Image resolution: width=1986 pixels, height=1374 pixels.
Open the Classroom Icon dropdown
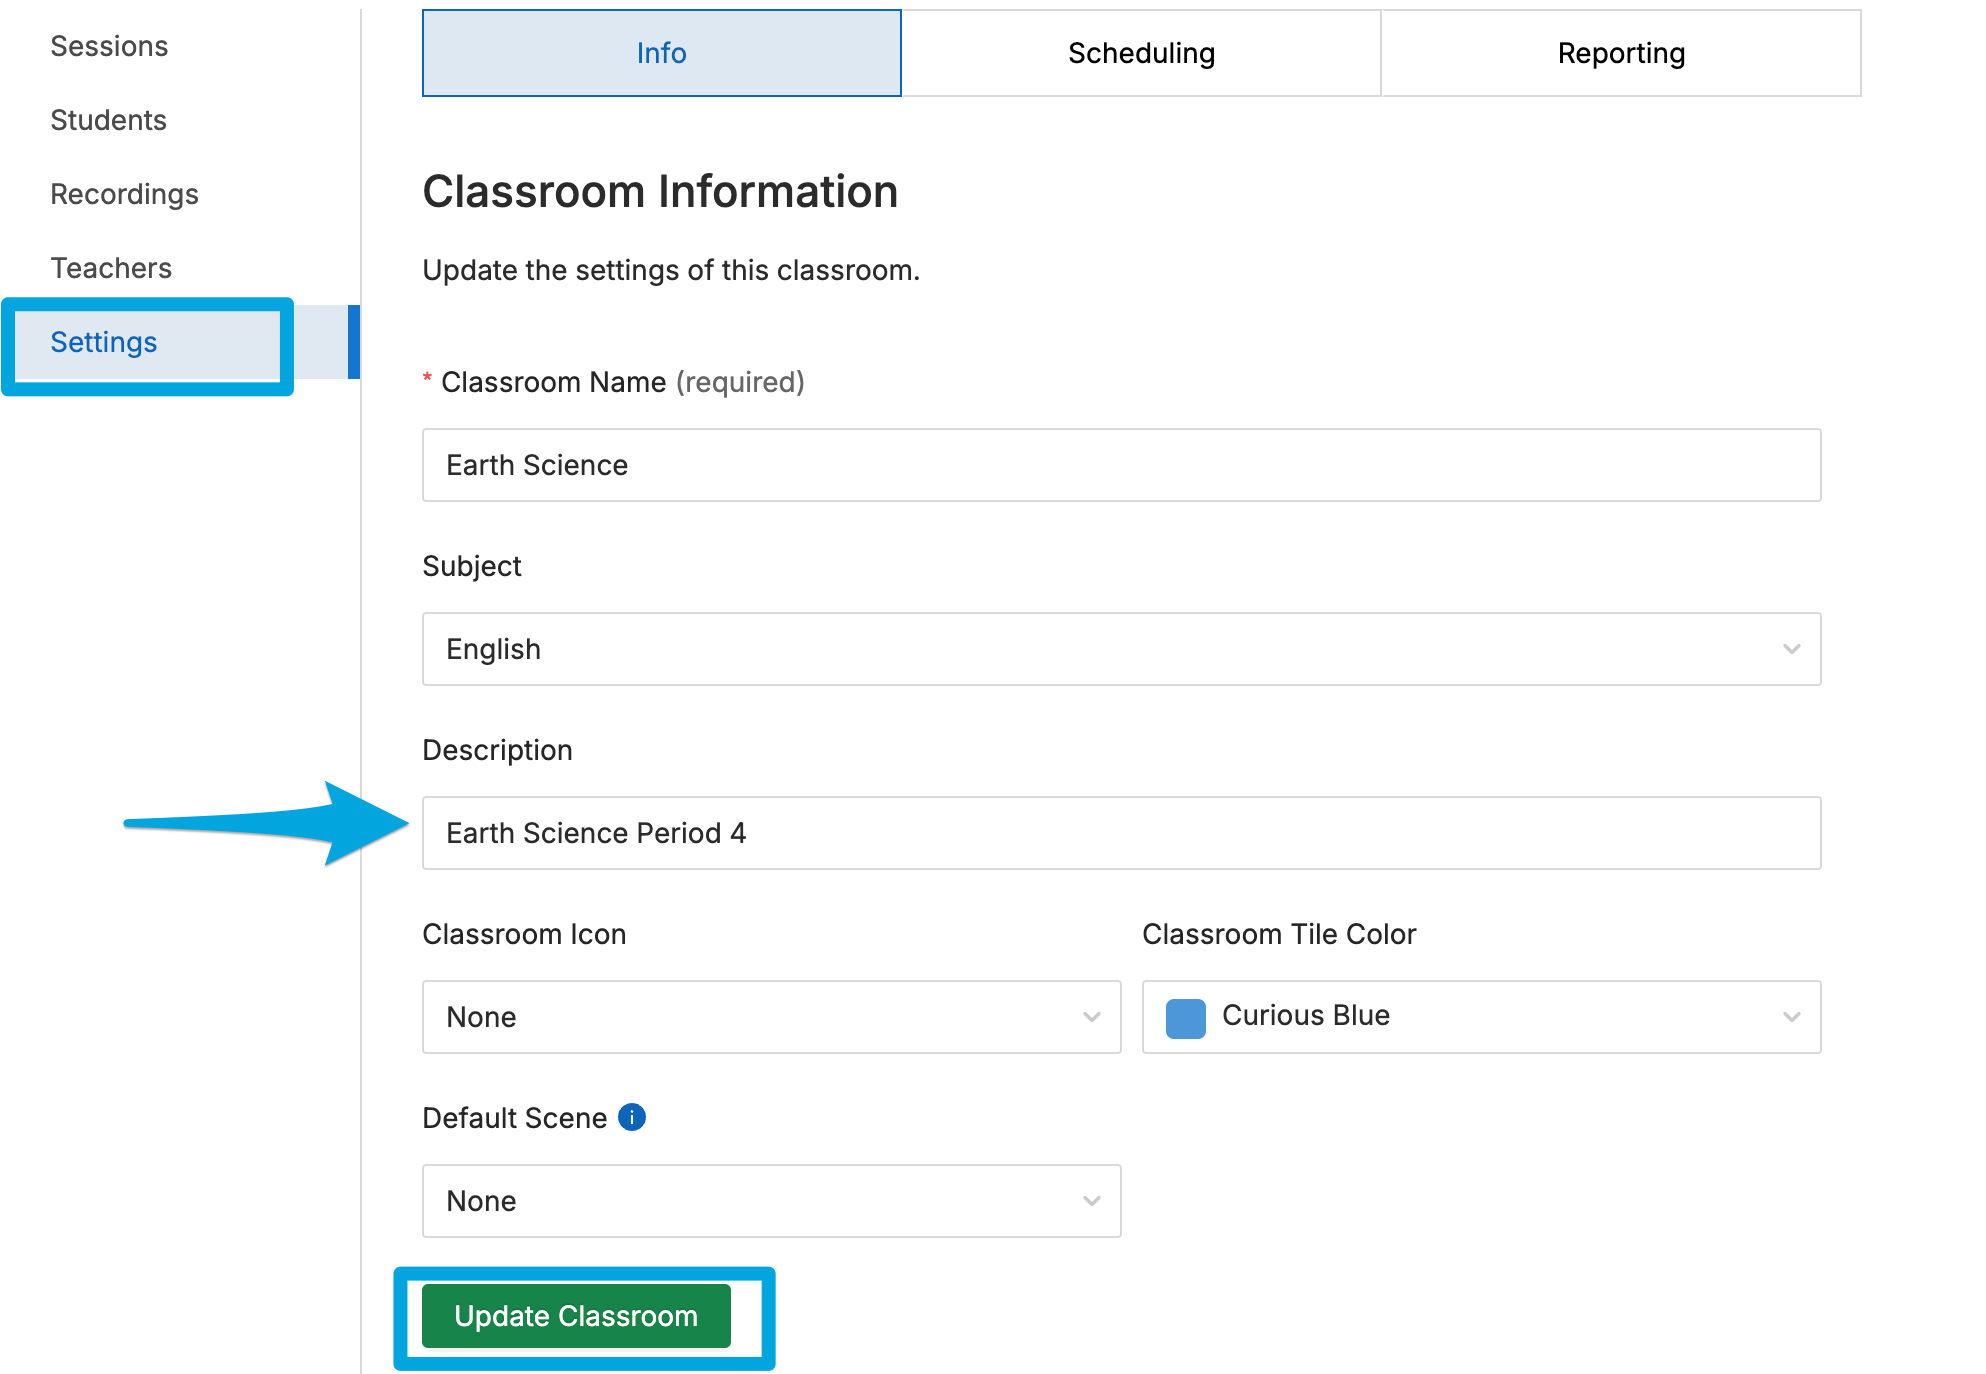(770, 1017)
